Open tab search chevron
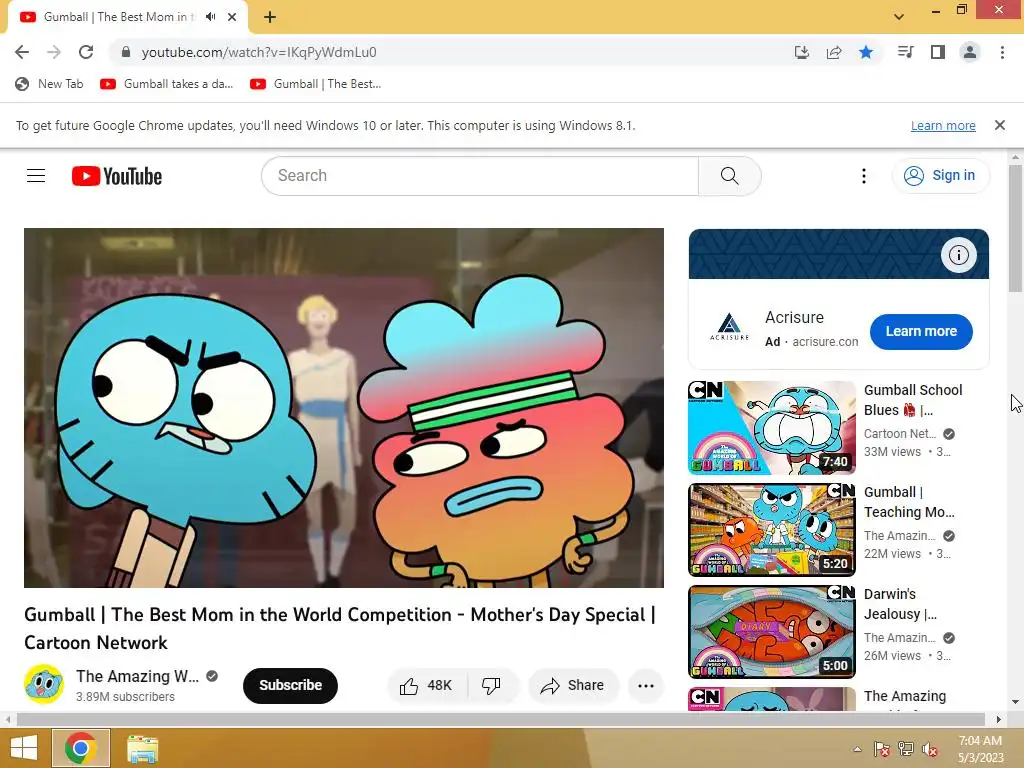The width and height of the screenshot is (1024, 768). coord(899,17)
